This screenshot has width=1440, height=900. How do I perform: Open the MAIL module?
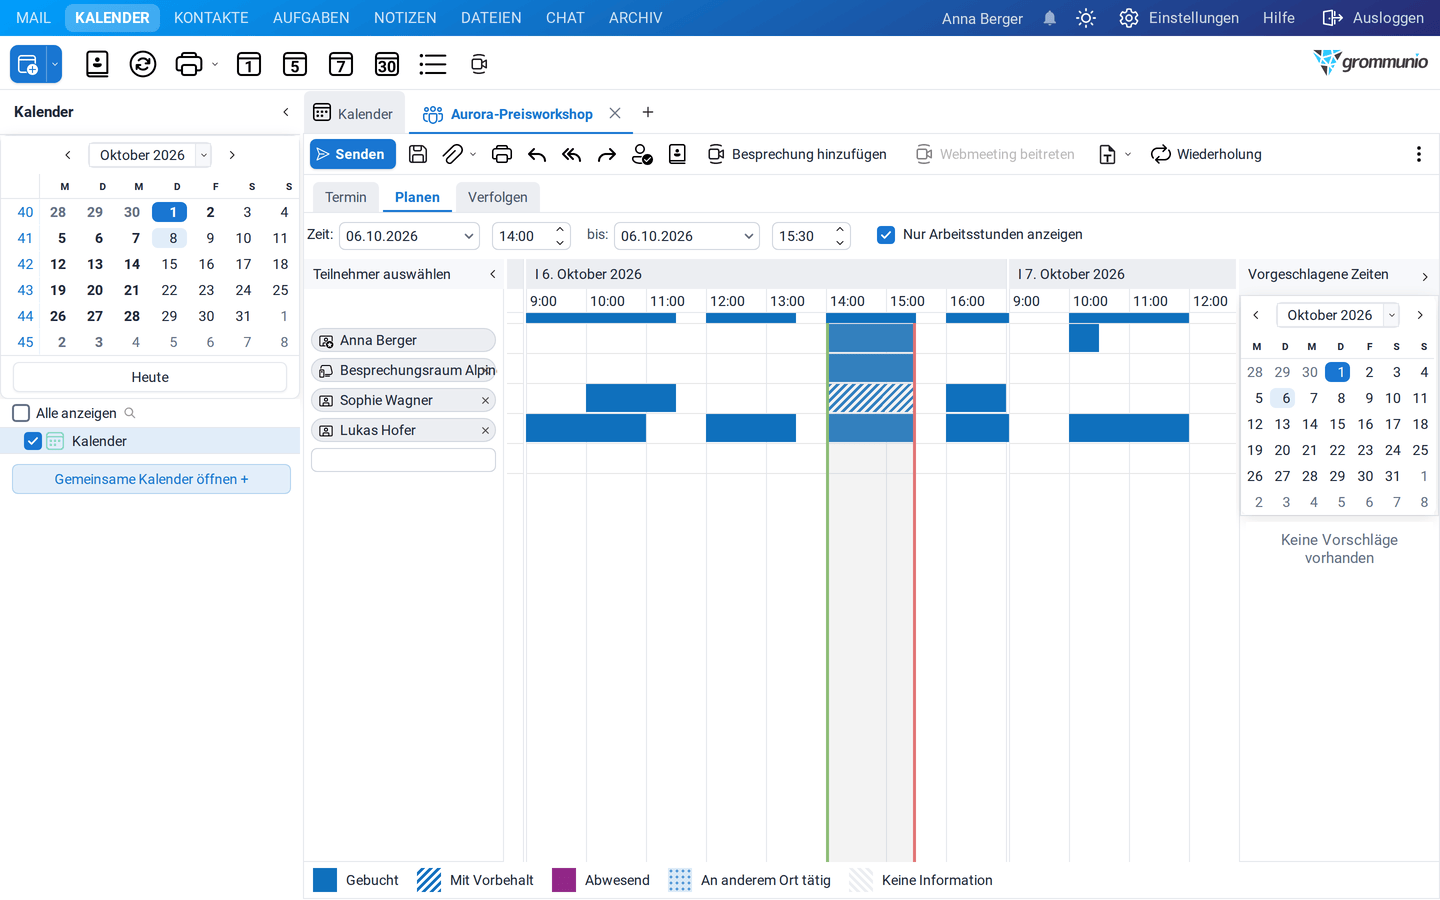(33, 18)
